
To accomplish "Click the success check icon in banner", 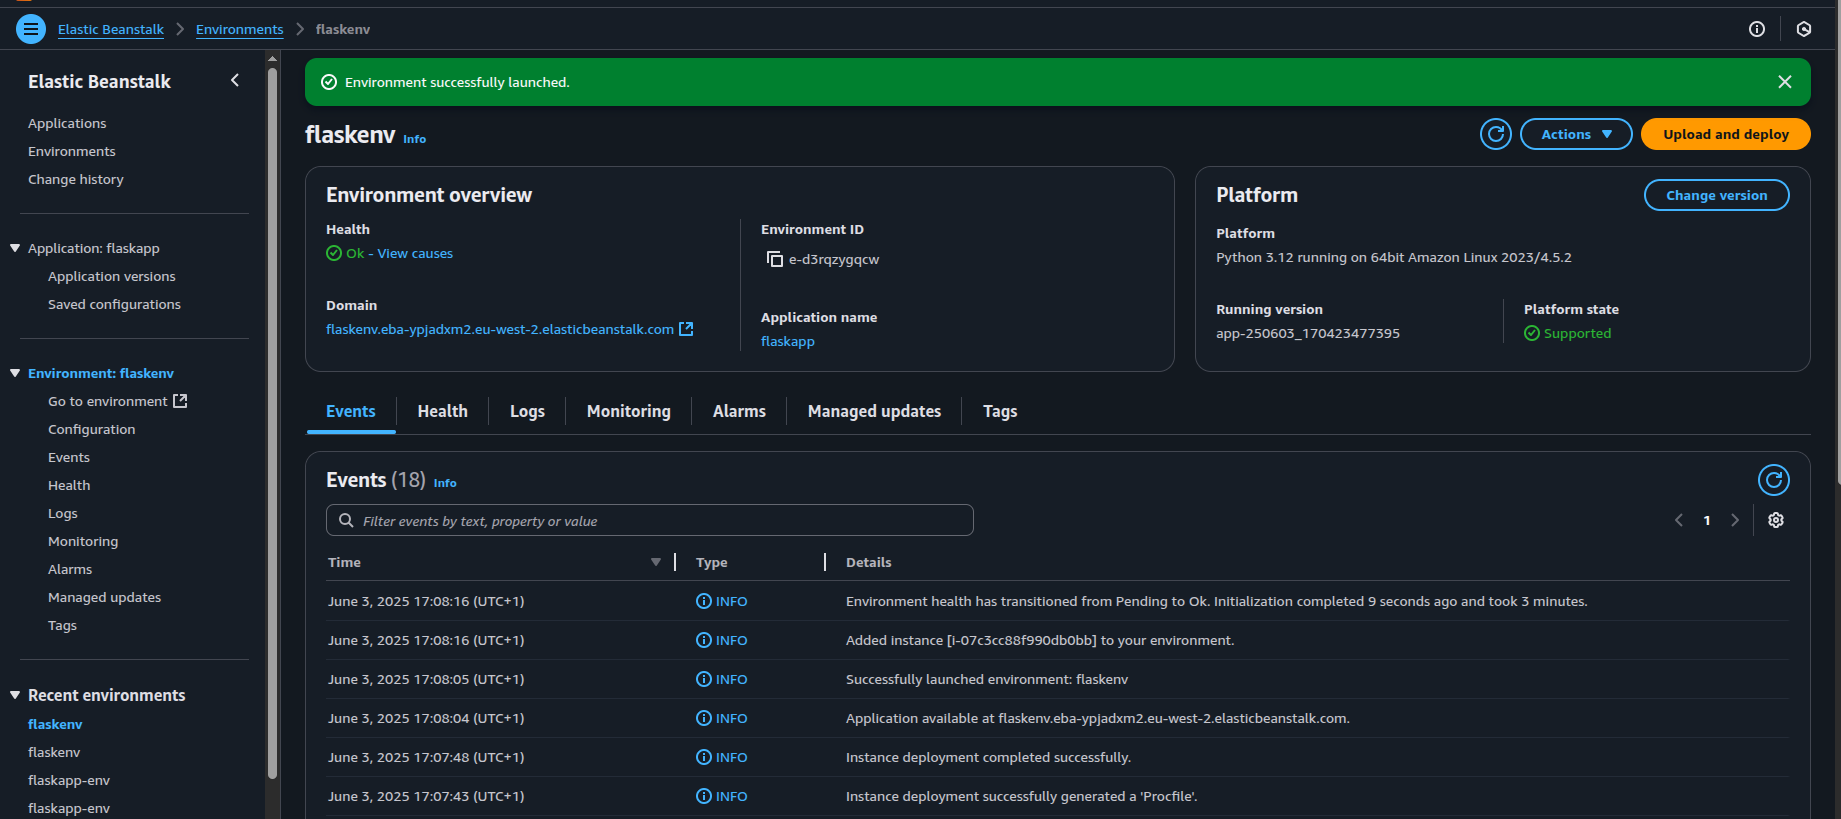I will pyautogui.click(x=328, y=82).
